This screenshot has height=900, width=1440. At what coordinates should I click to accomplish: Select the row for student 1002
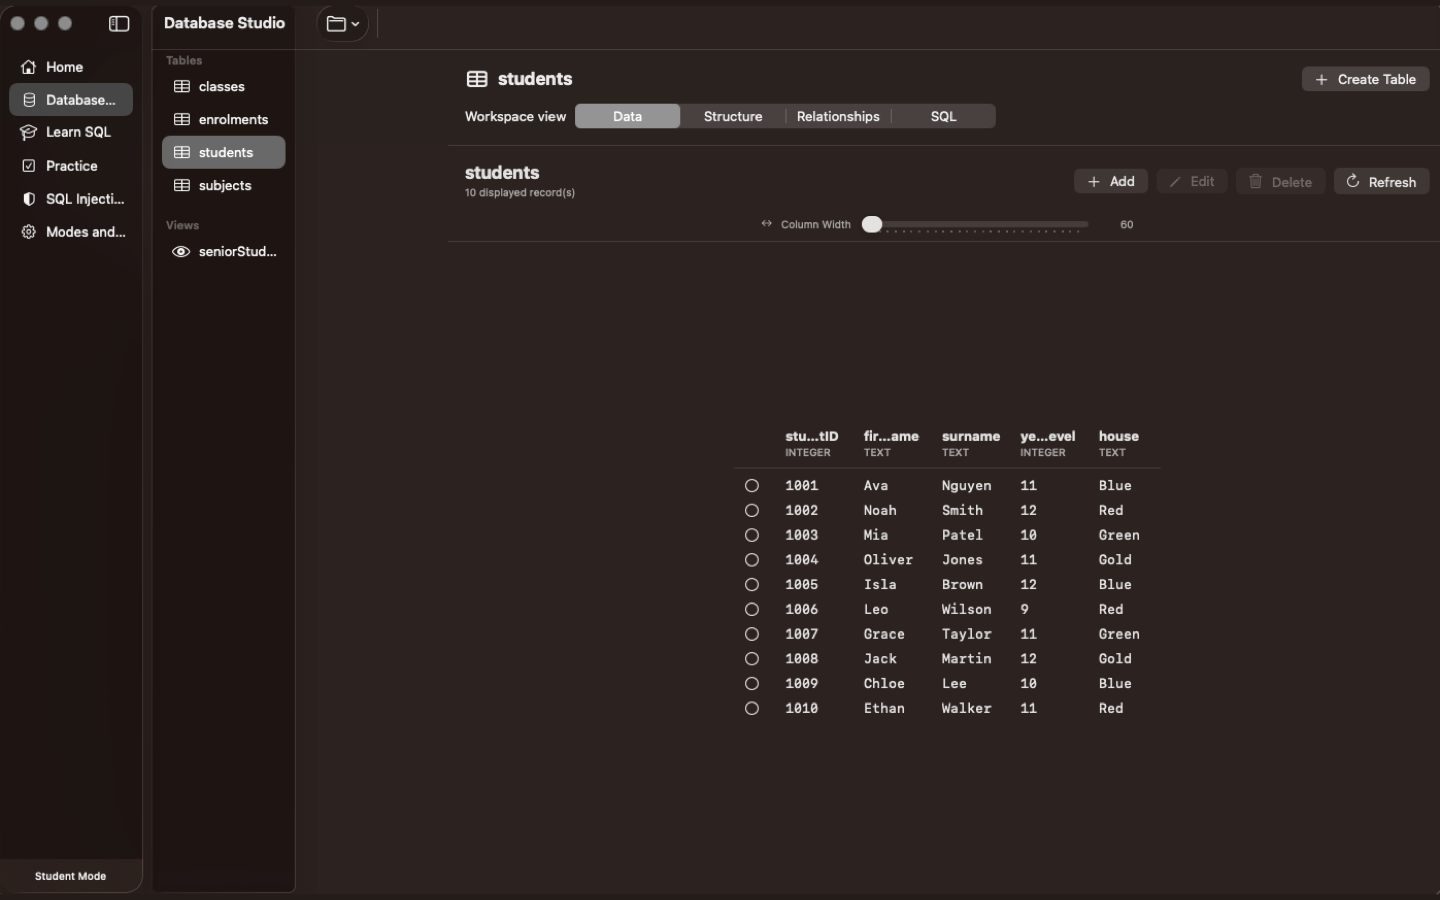point(752,511)
